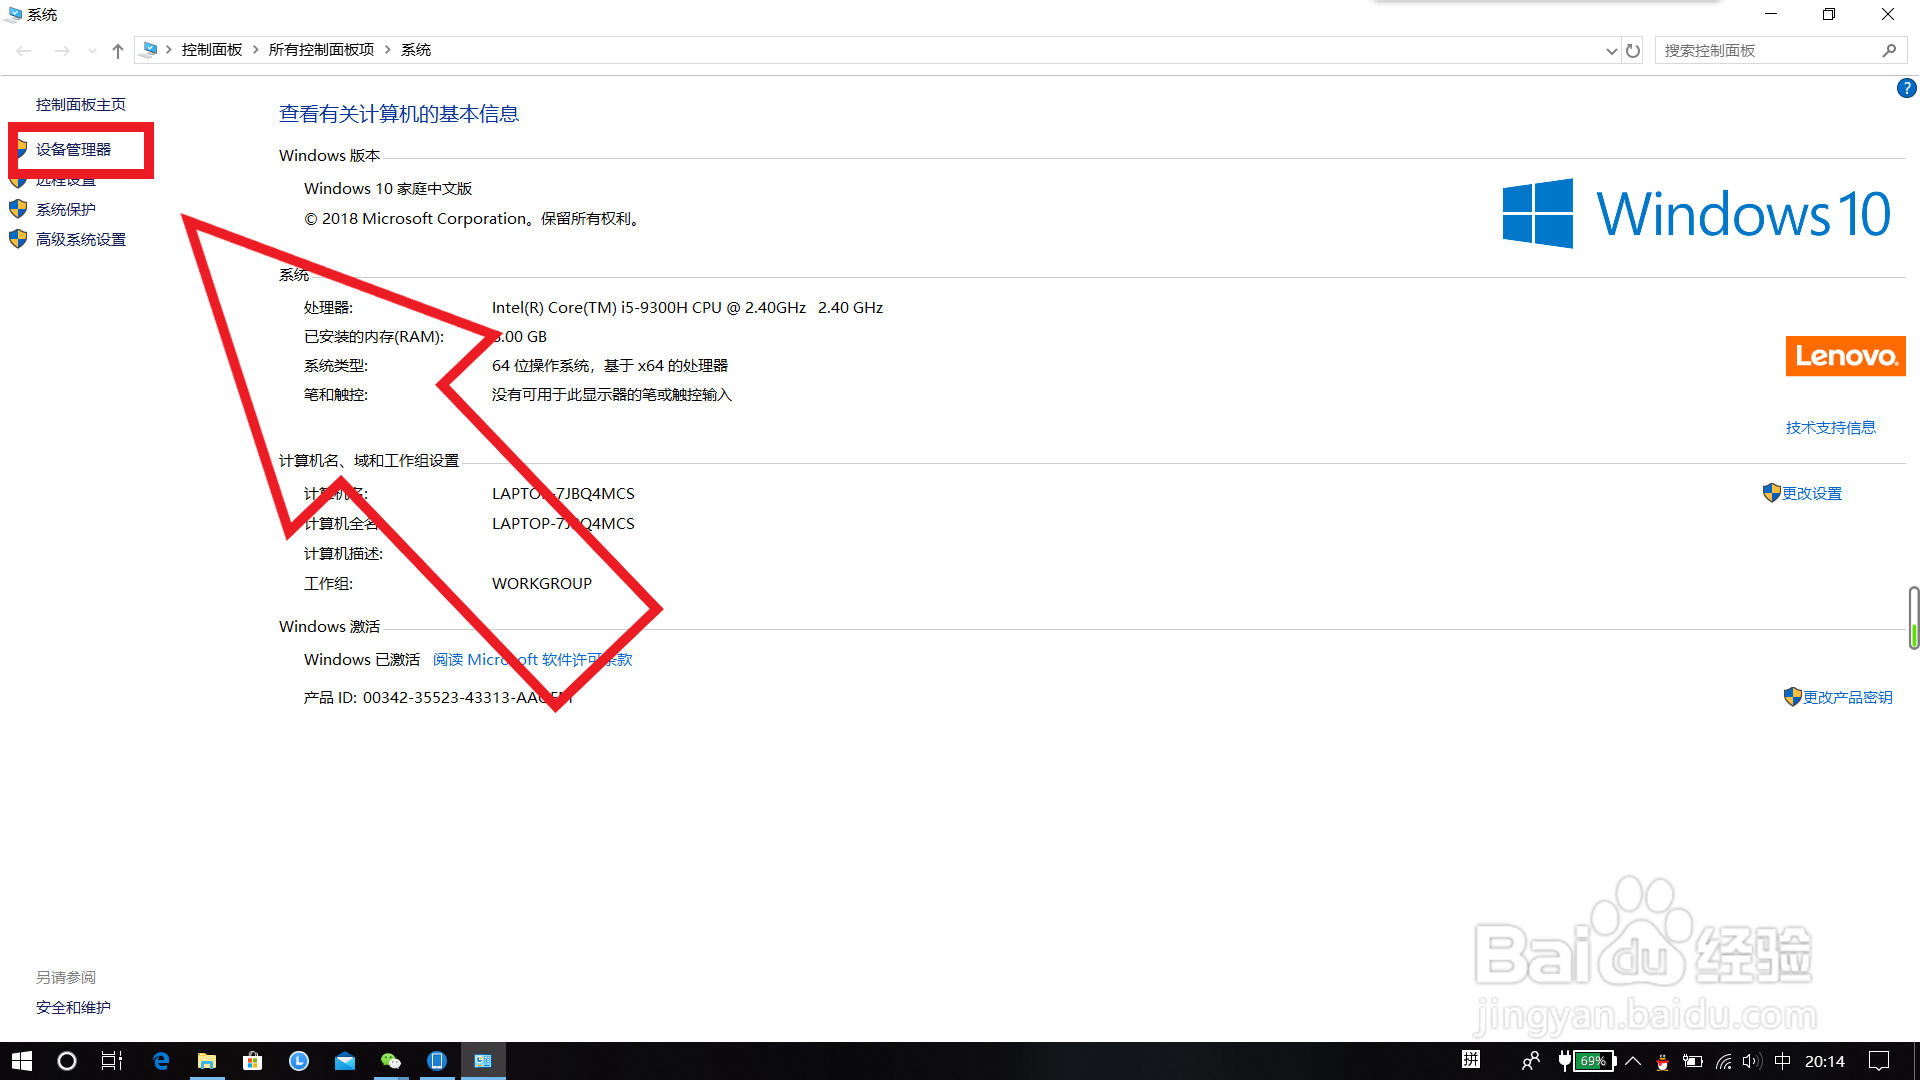
Task: Show hidden tray icons chevron
Action: 1633,1061
